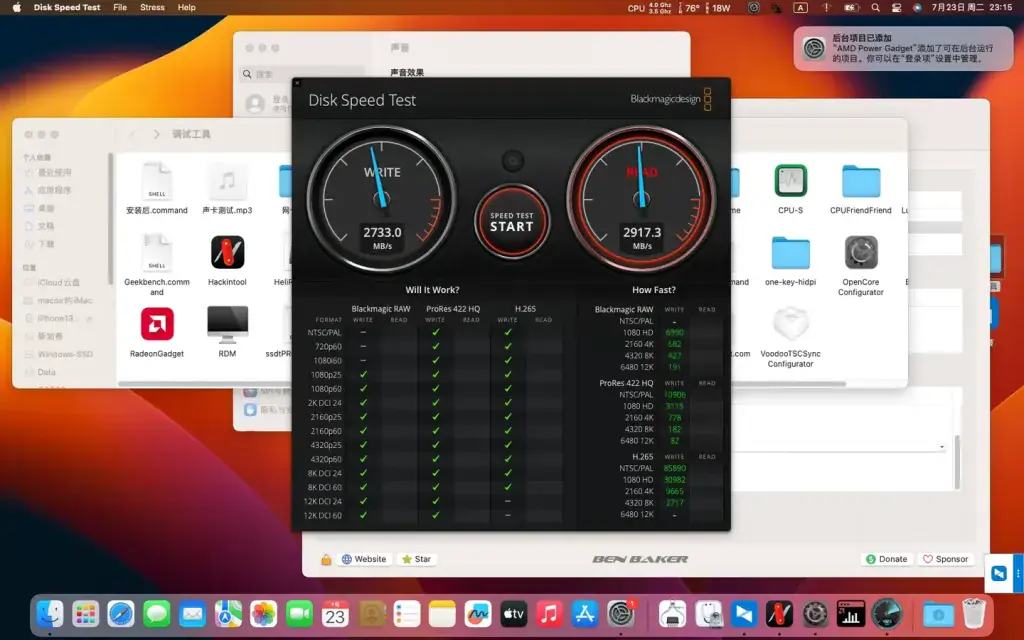Click the Sponsor button
This screenshot has width=1024, height=640.
pos(945,559)
